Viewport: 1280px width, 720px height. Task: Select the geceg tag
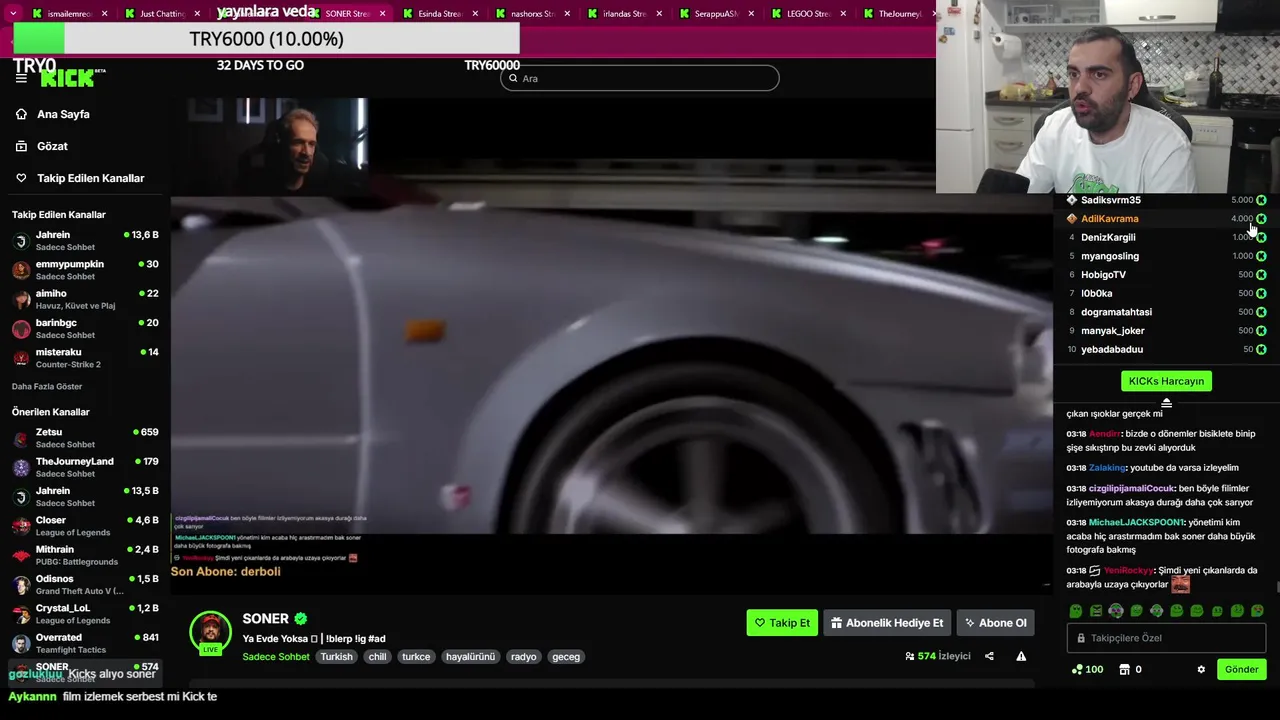pyautogui.click(x=566, y=657)
